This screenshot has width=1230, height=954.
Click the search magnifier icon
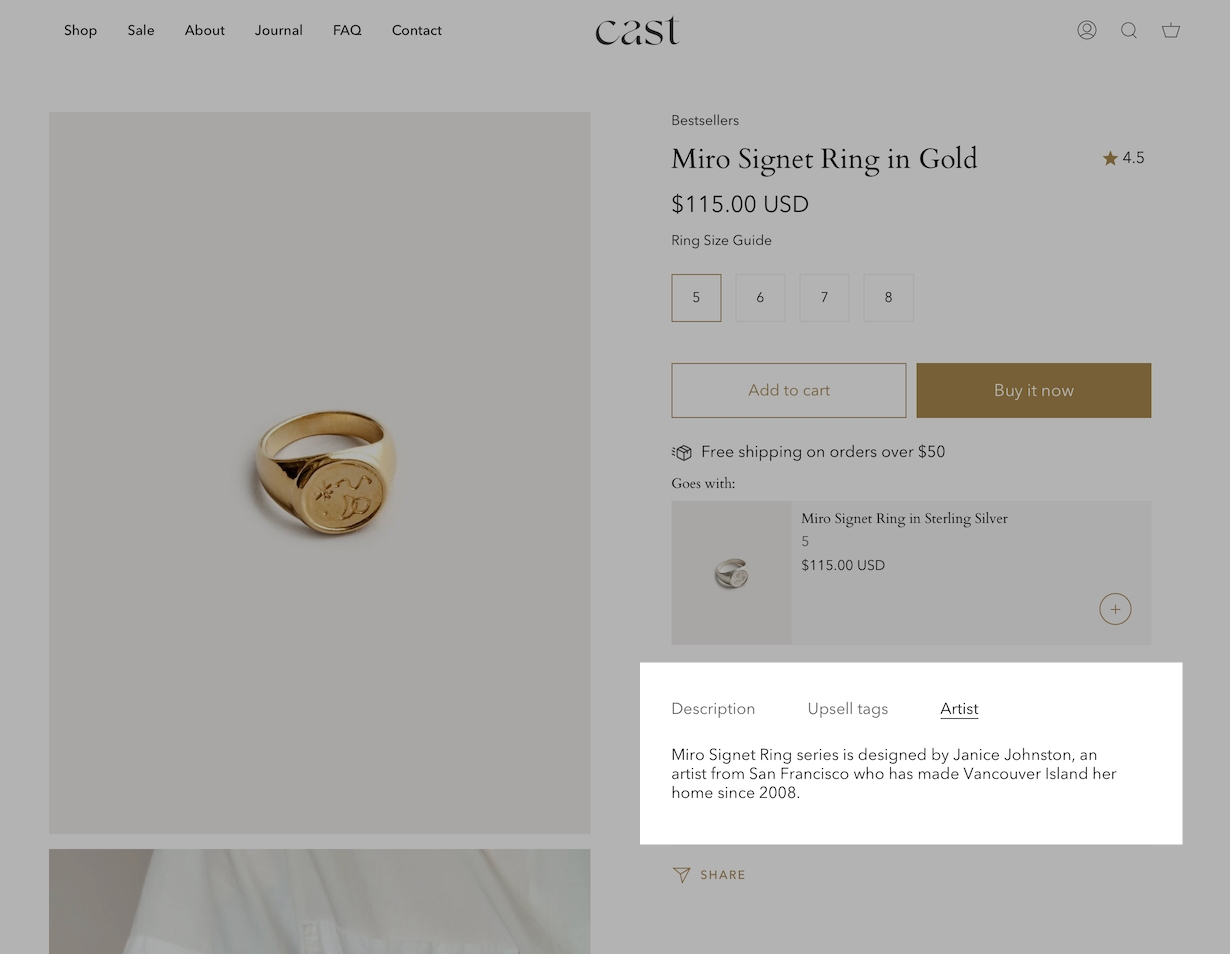point(1129,30)
